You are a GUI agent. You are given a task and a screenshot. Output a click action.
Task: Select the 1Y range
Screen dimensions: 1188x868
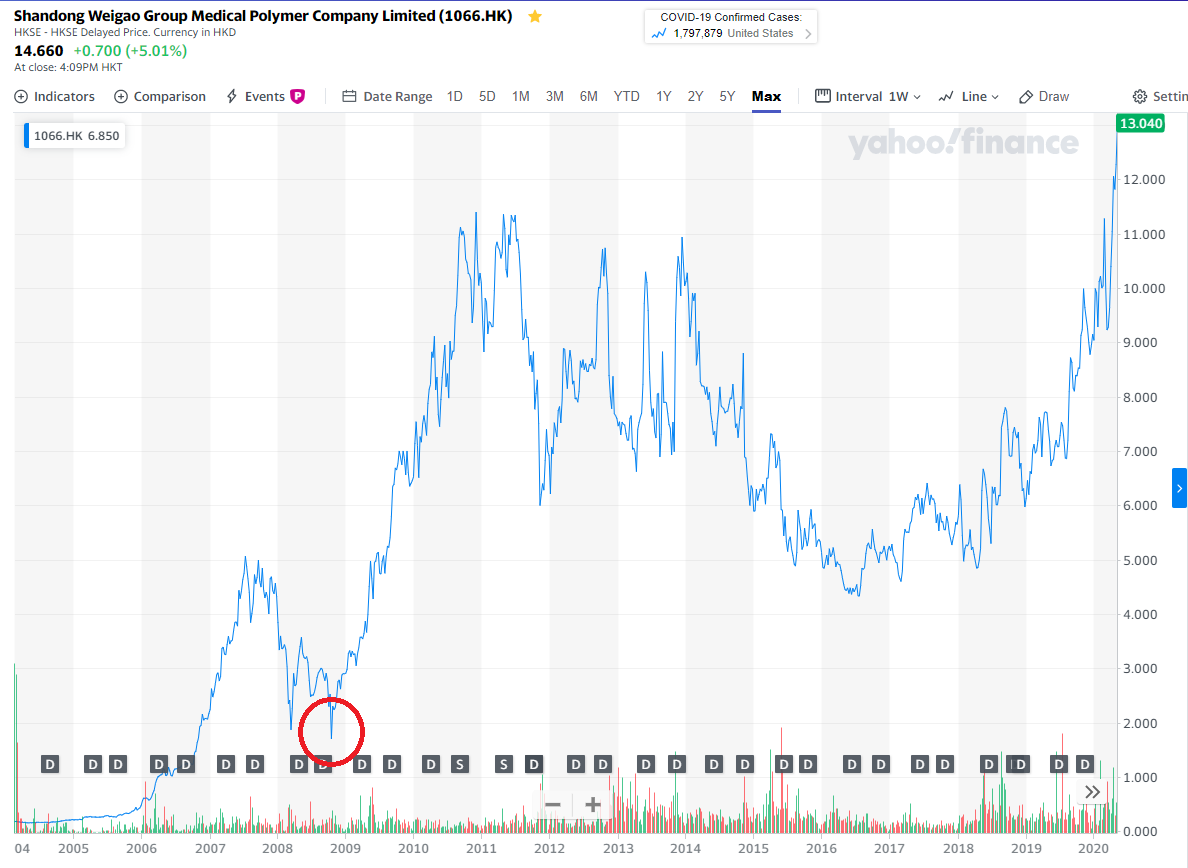[664, 96]
